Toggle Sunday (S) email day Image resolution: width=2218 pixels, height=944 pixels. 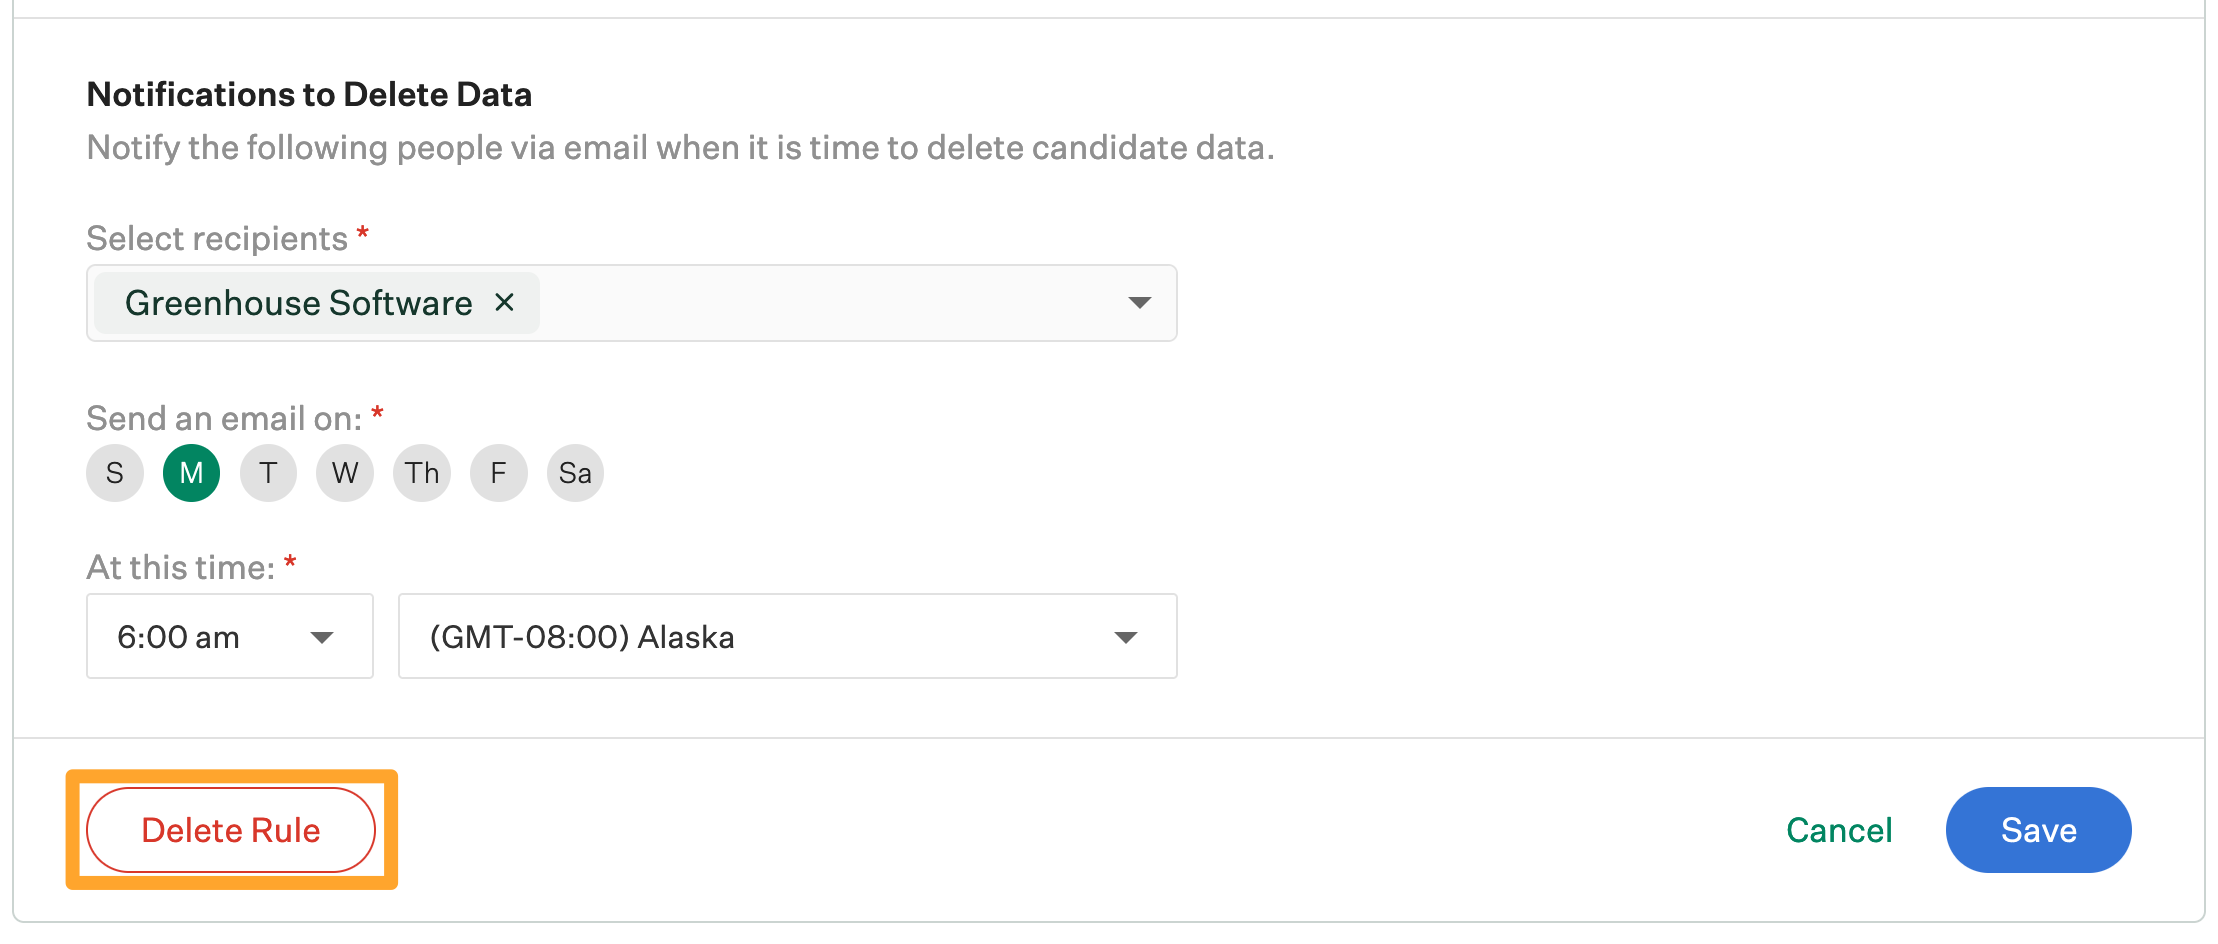coord(115,473)
